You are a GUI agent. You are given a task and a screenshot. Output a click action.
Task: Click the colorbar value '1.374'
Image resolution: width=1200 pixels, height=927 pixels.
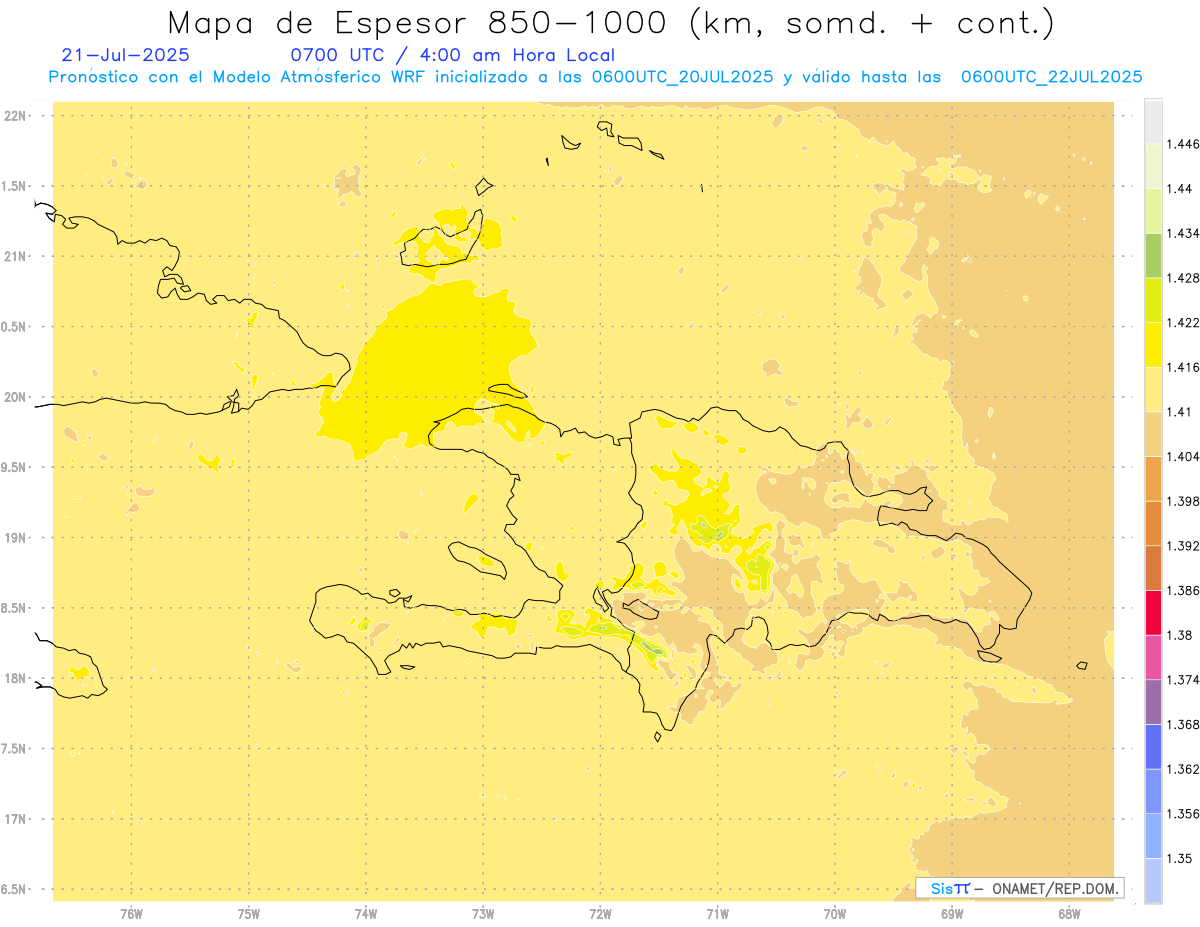(x=1184, y=680)
